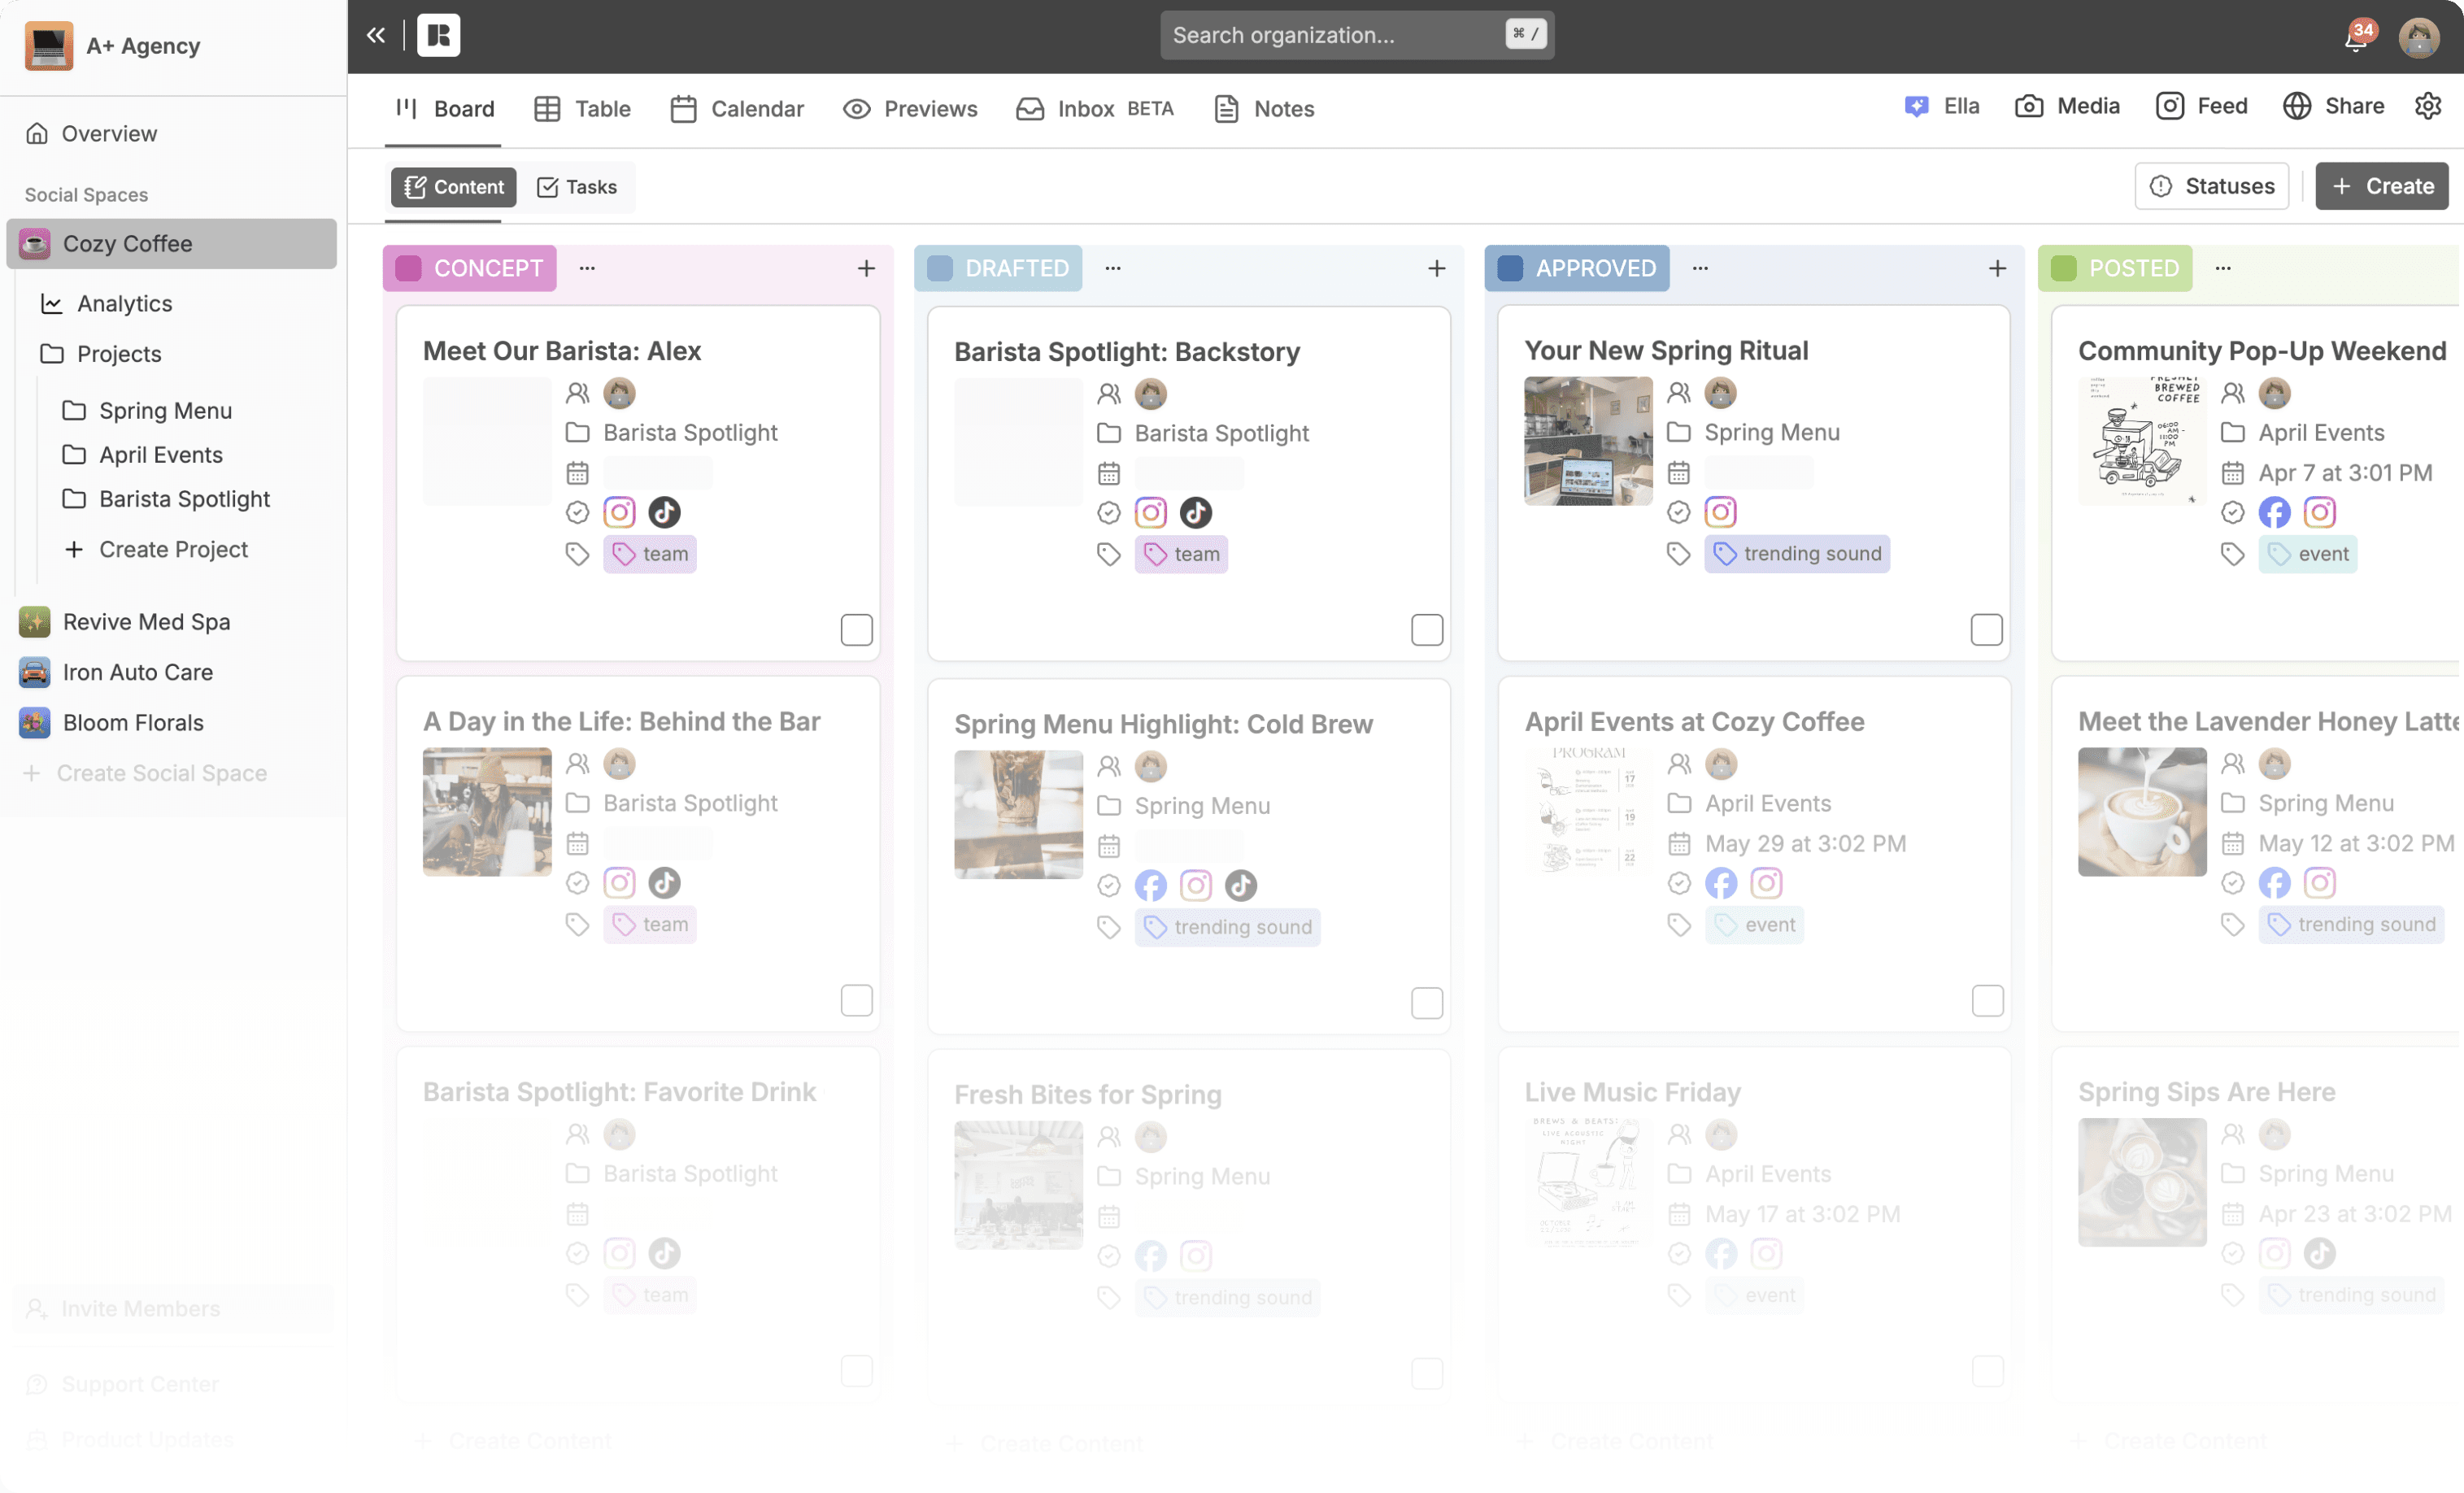2464x1493 pixels.
Task: Open Overview in sidebar
Action: (92, 133)
